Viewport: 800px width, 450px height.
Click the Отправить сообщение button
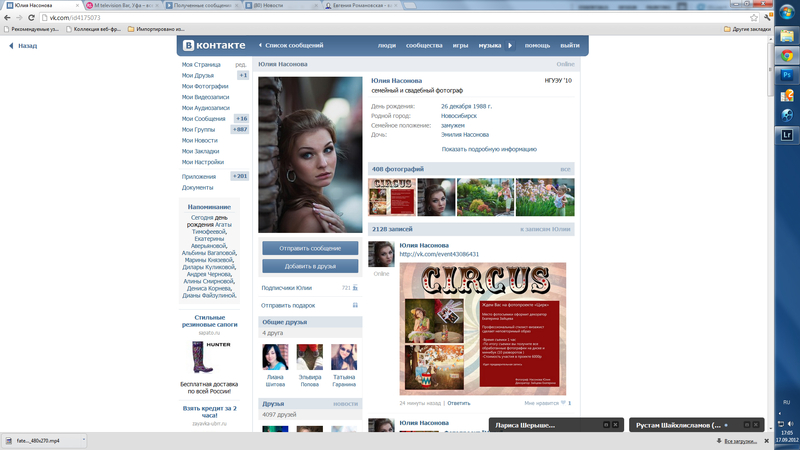[310, 248]
